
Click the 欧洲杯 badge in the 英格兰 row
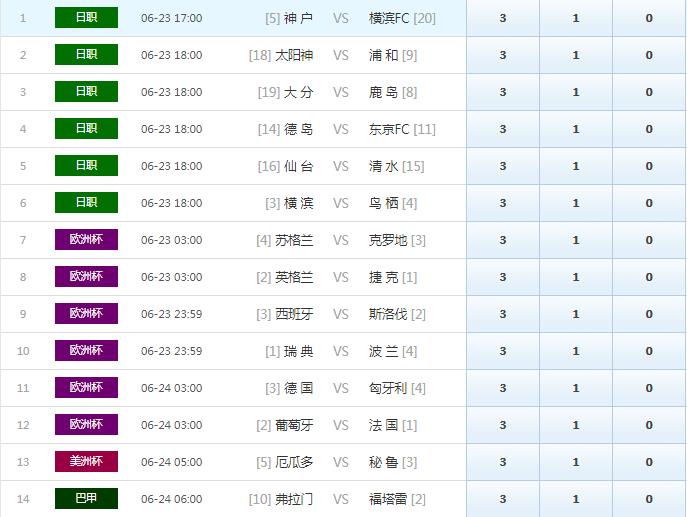point(86,277)
